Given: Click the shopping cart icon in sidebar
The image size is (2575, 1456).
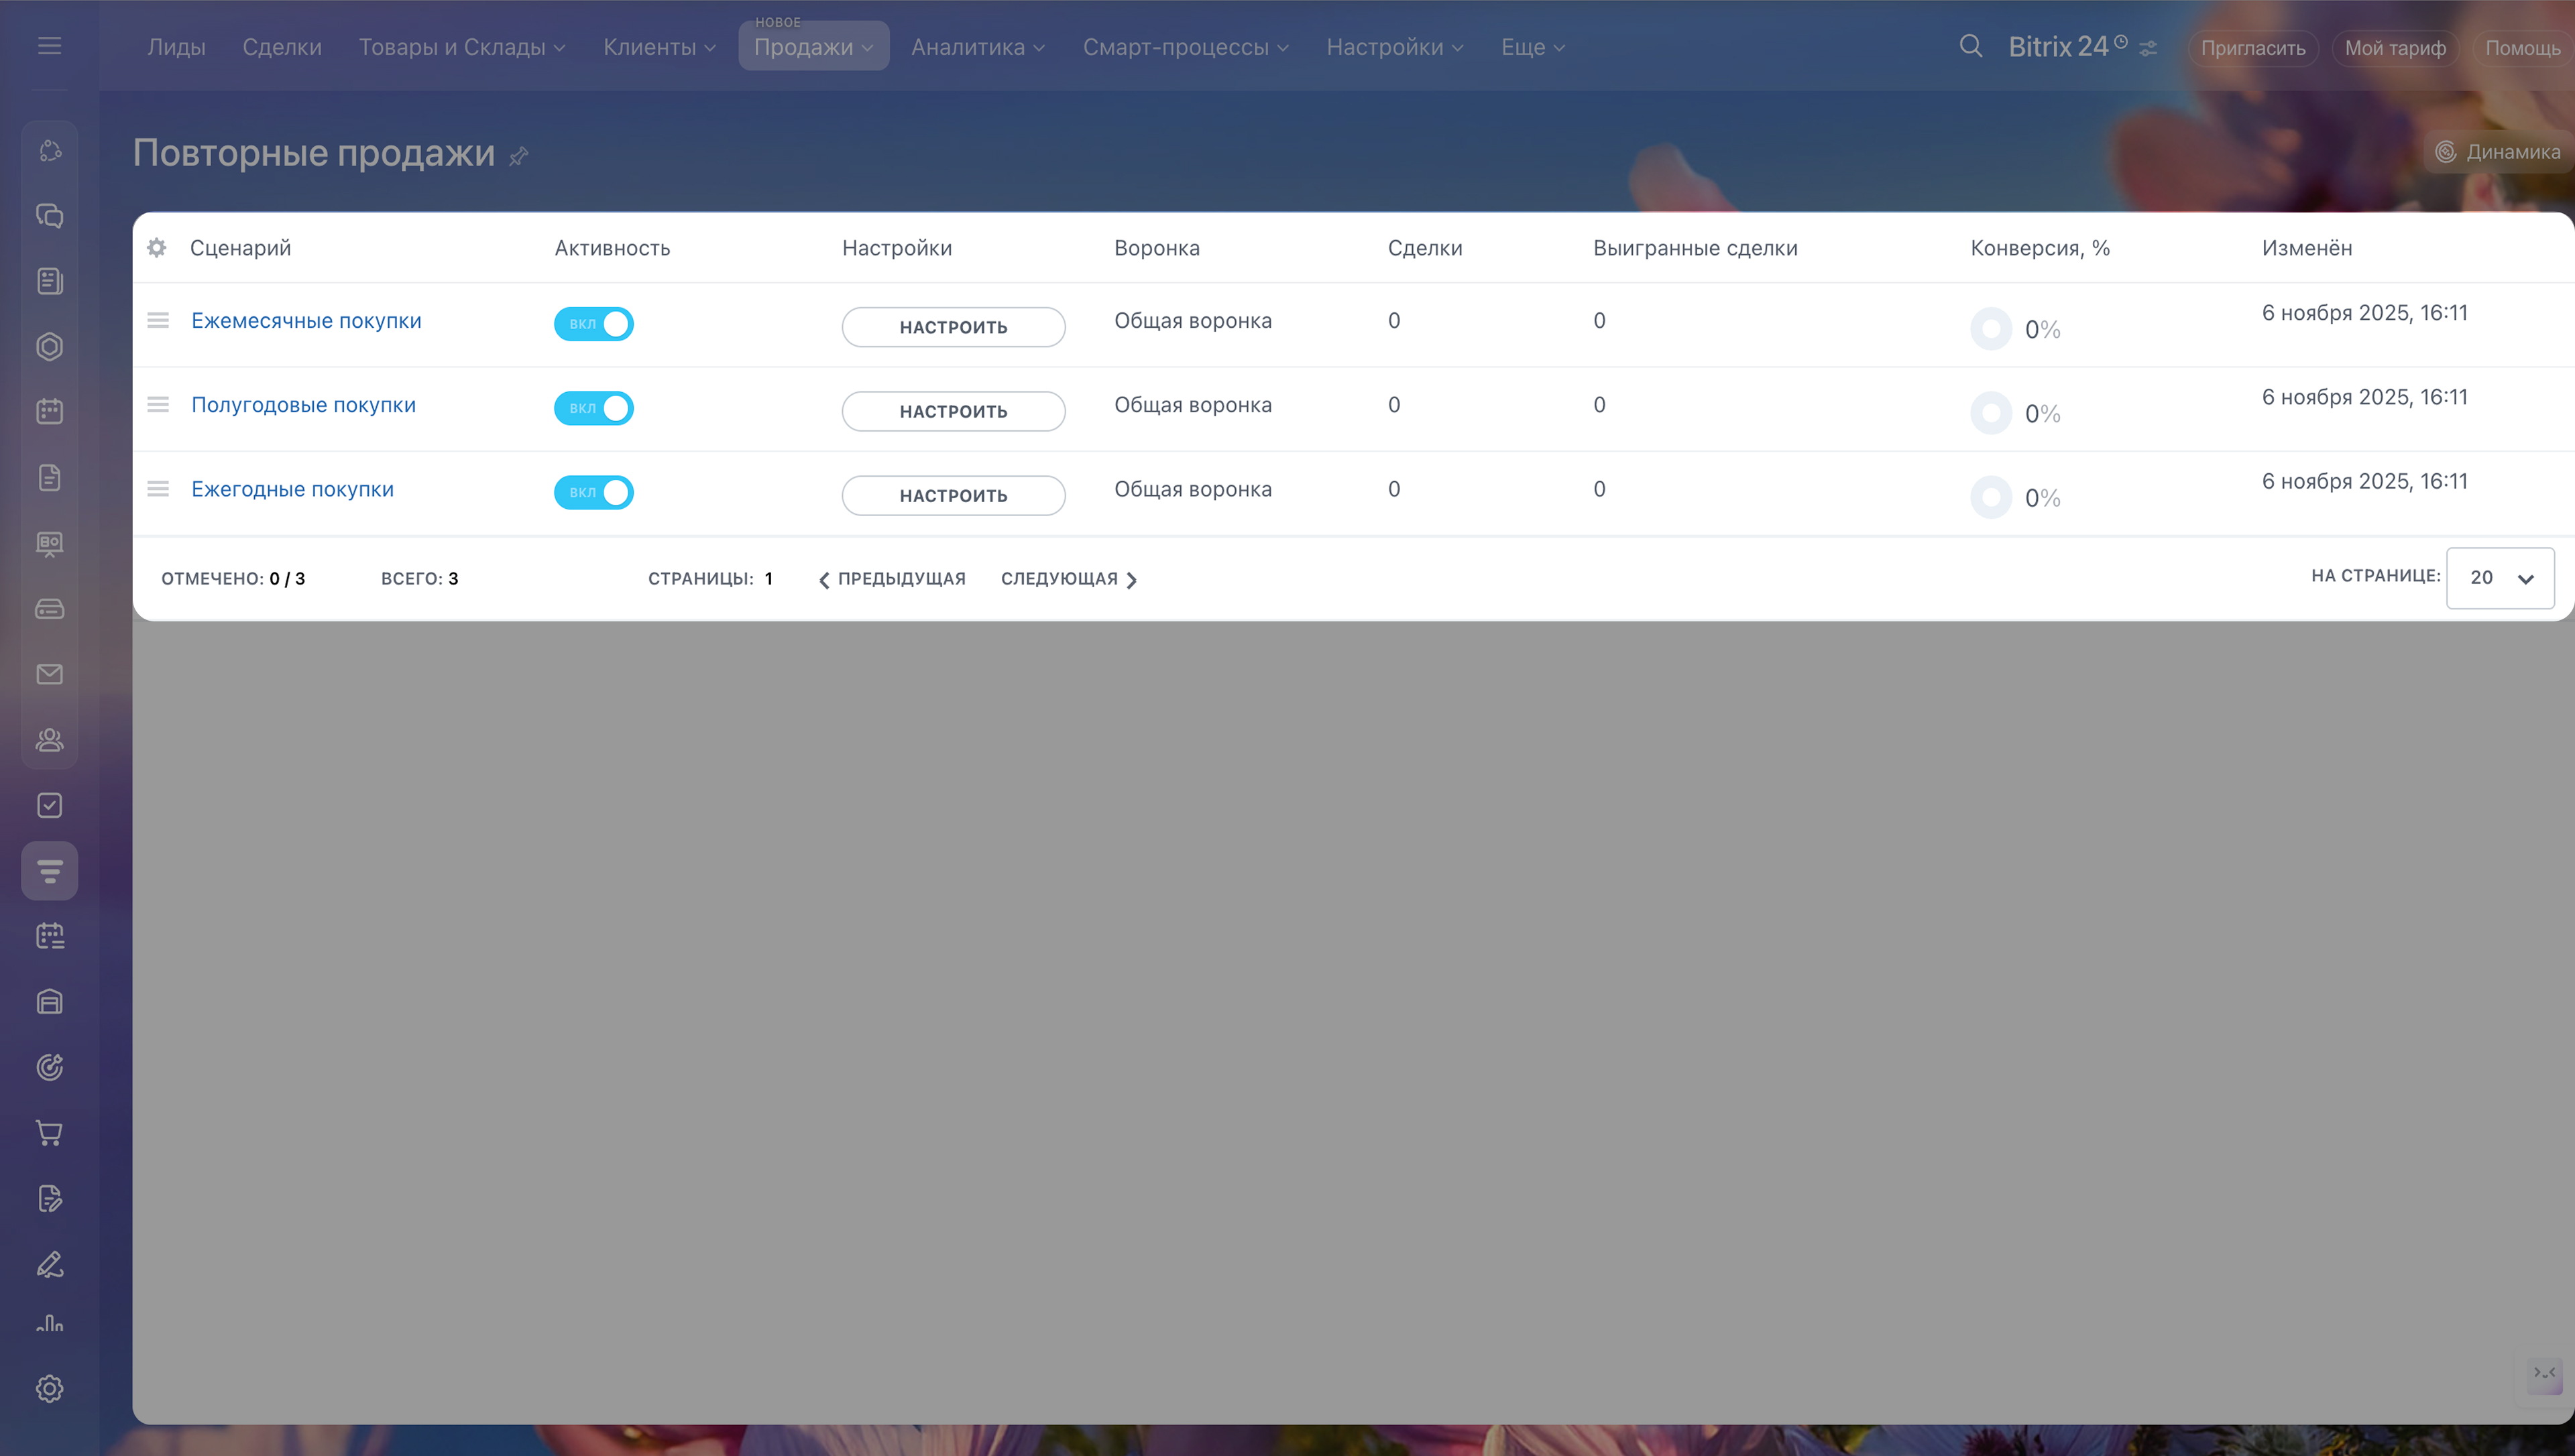Looking at the screenshot, I should click(49, 1132).
